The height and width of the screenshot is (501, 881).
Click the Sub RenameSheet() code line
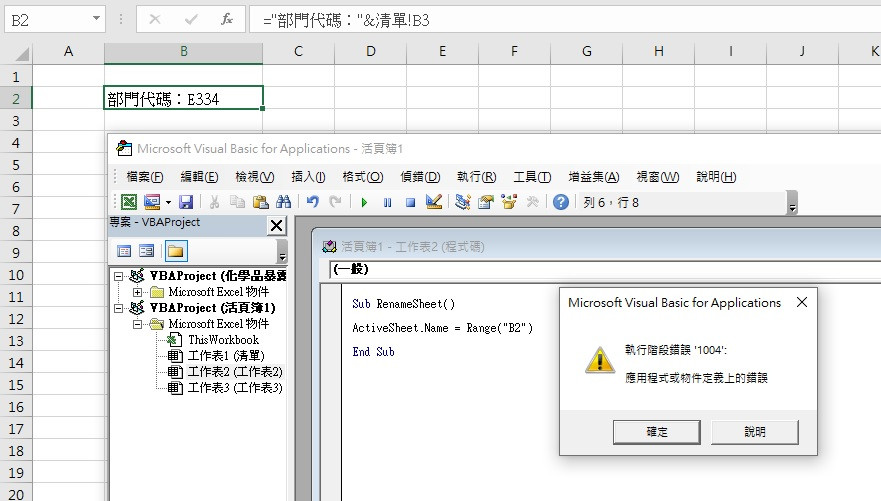coord(403,304)
